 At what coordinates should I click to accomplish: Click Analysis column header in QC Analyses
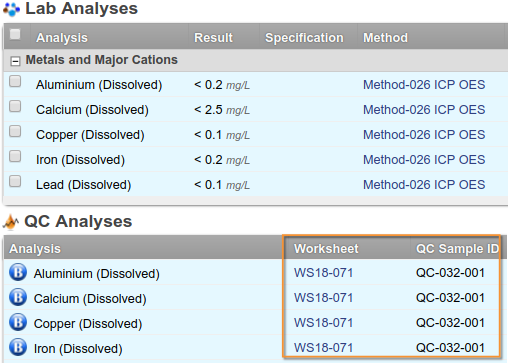coord(35,249)
